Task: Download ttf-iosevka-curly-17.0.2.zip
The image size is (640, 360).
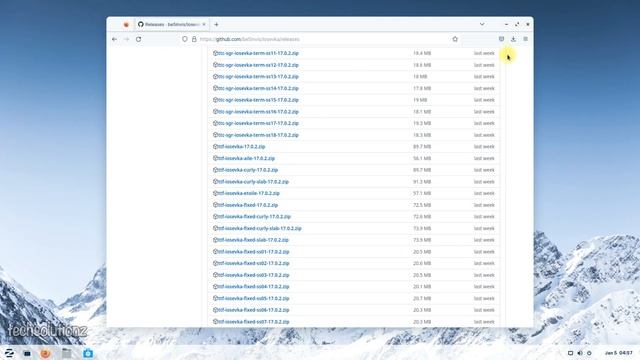Action: tap(248, 170)
